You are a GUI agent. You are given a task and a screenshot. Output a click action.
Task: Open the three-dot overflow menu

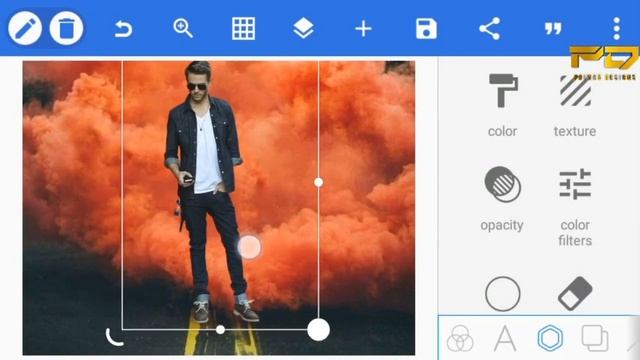616,29
